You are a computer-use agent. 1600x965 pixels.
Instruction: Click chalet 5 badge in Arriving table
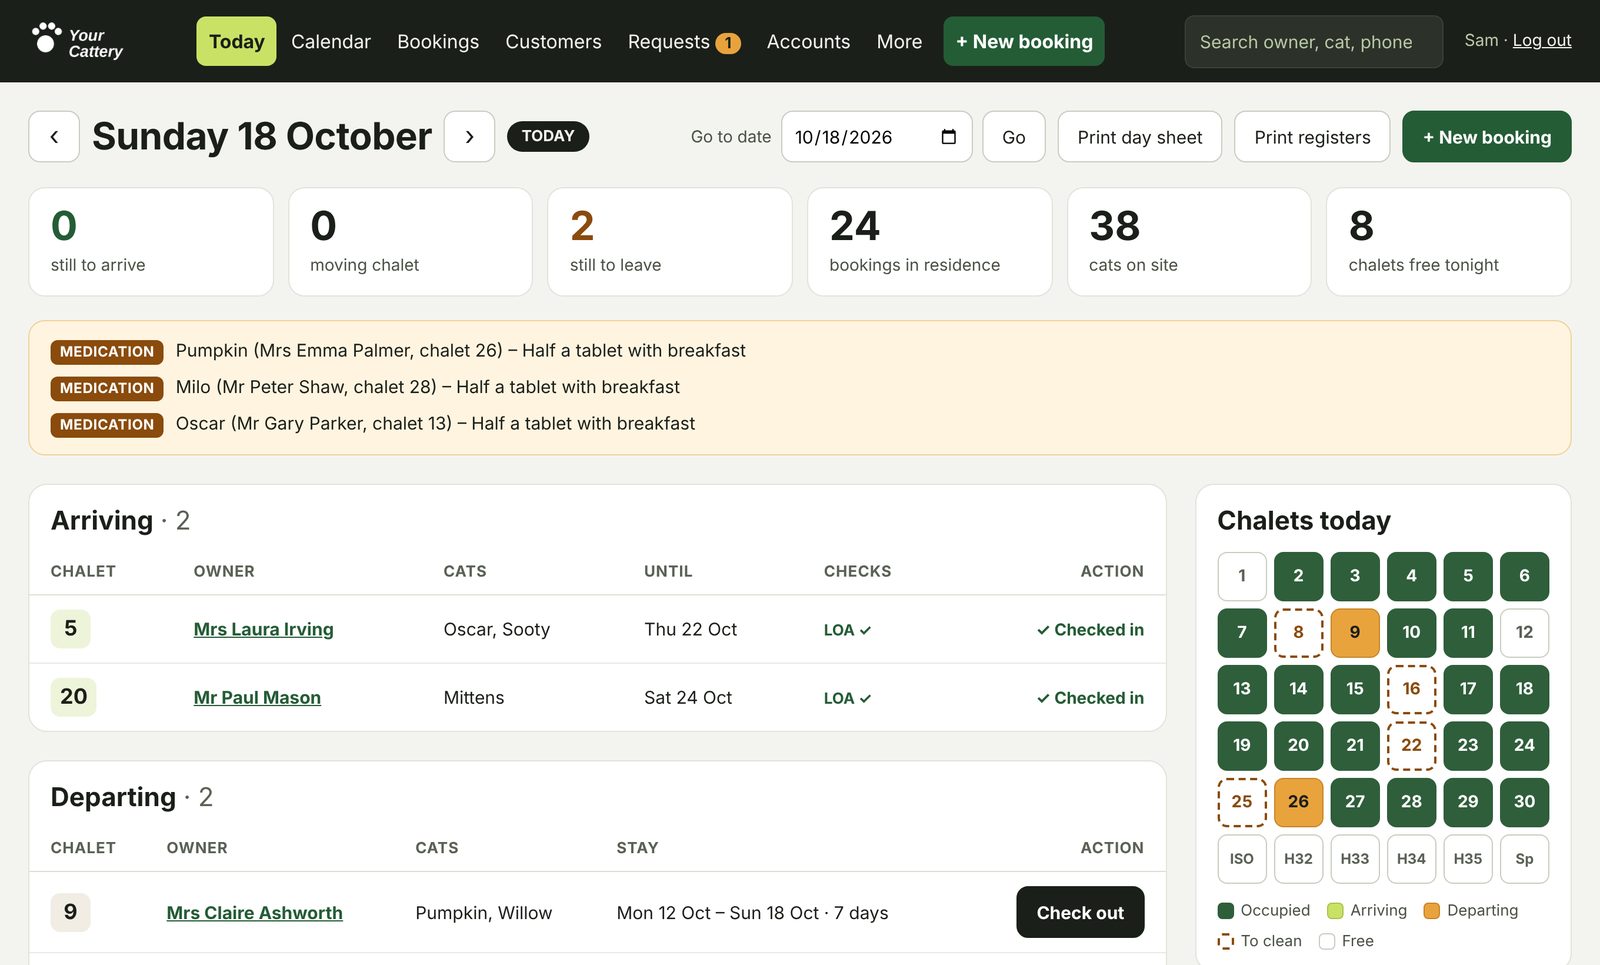(70, 628)
